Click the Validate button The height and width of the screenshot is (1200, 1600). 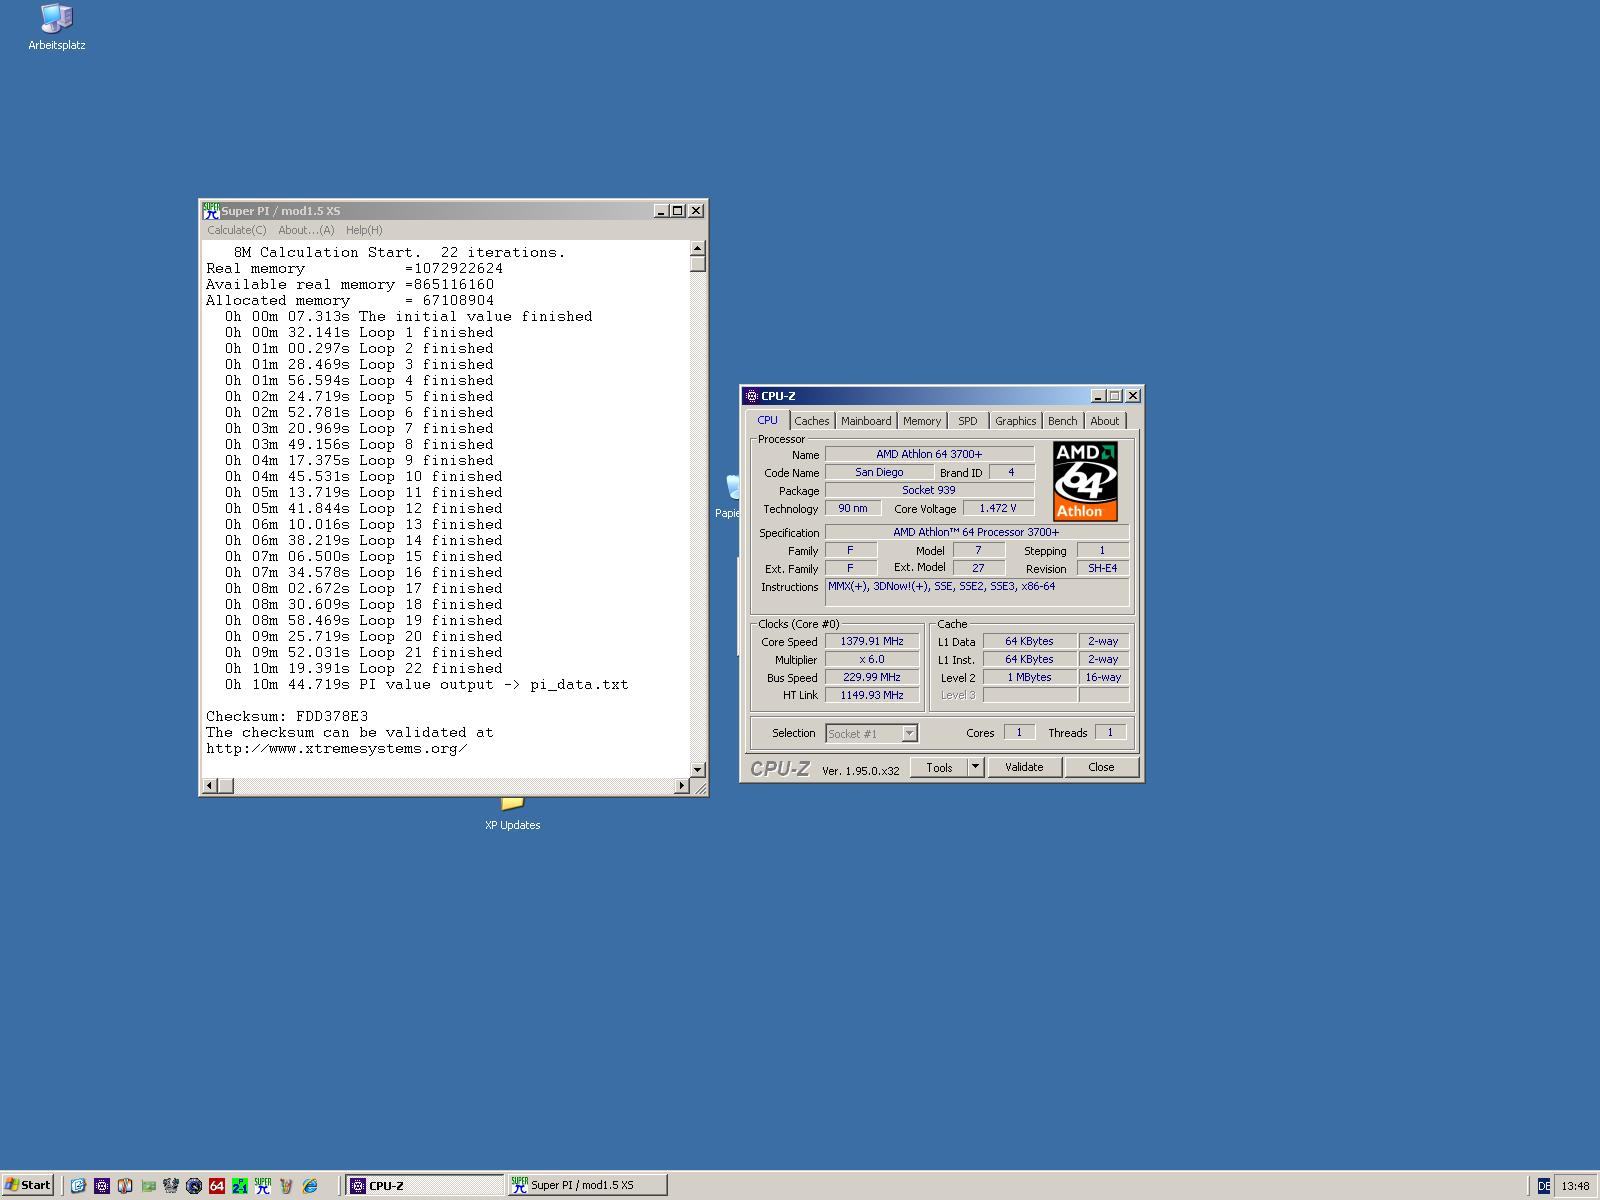click(1024, 767)
